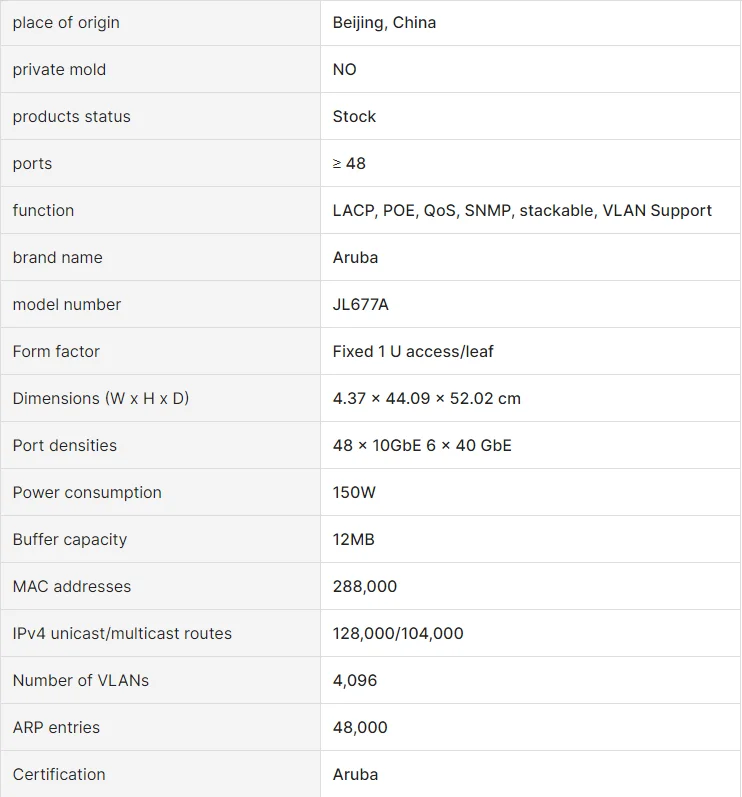Click the 'place of origin' label cell

66,22
